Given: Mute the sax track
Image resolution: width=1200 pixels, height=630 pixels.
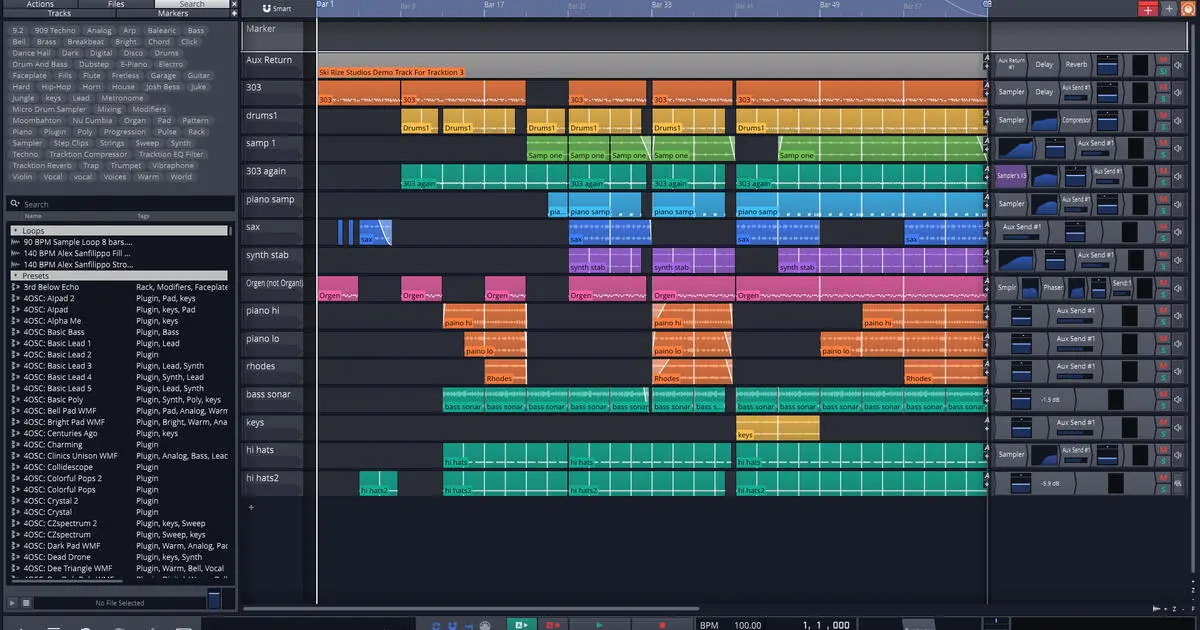Looking at the screenshot, I should point(1163,227).
